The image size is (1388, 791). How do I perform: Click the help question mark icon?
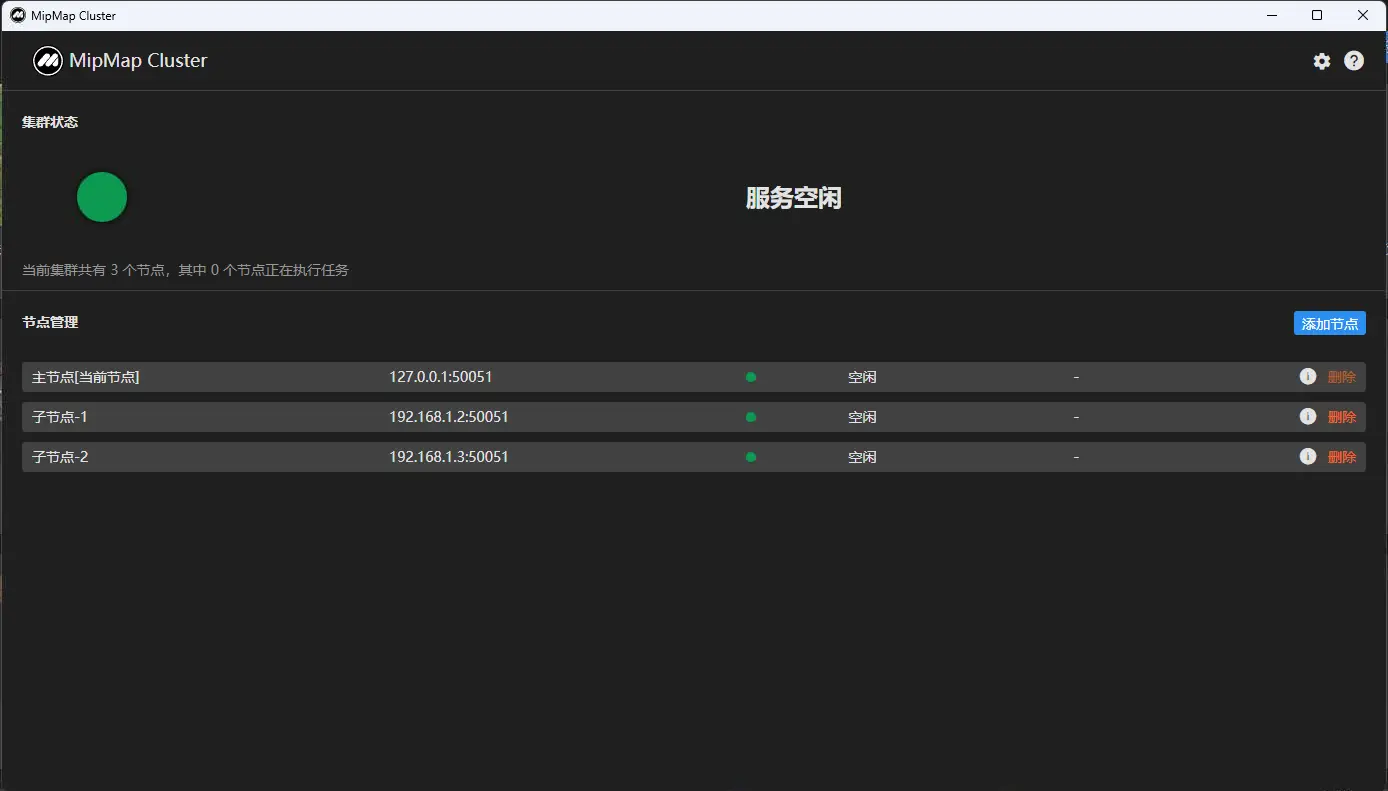click(1353, 61)
